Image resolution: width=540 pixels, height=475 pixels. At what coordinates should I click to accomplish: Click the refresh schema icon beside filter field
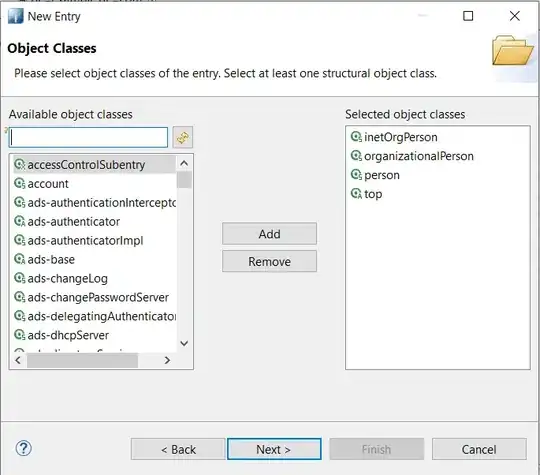click(x=183, y=137)
